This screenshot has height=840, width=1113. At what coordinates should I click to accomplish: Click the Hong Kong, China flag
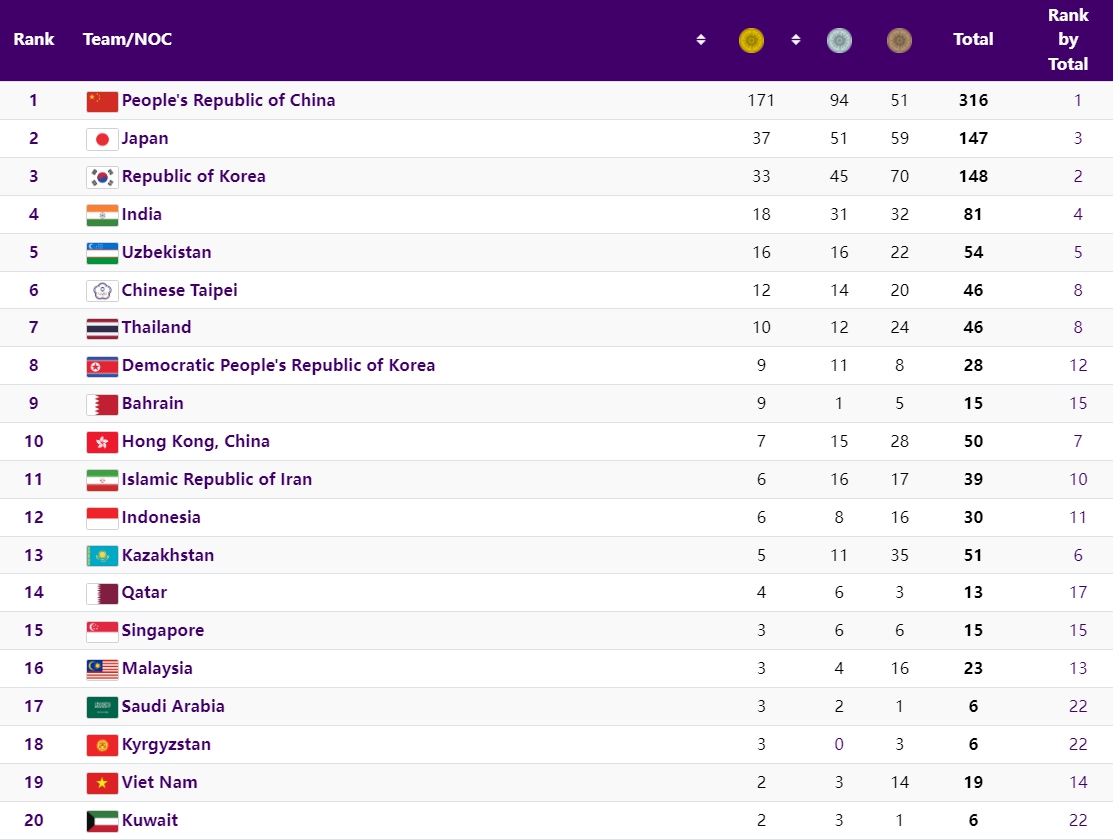click(x=102, y=442)
